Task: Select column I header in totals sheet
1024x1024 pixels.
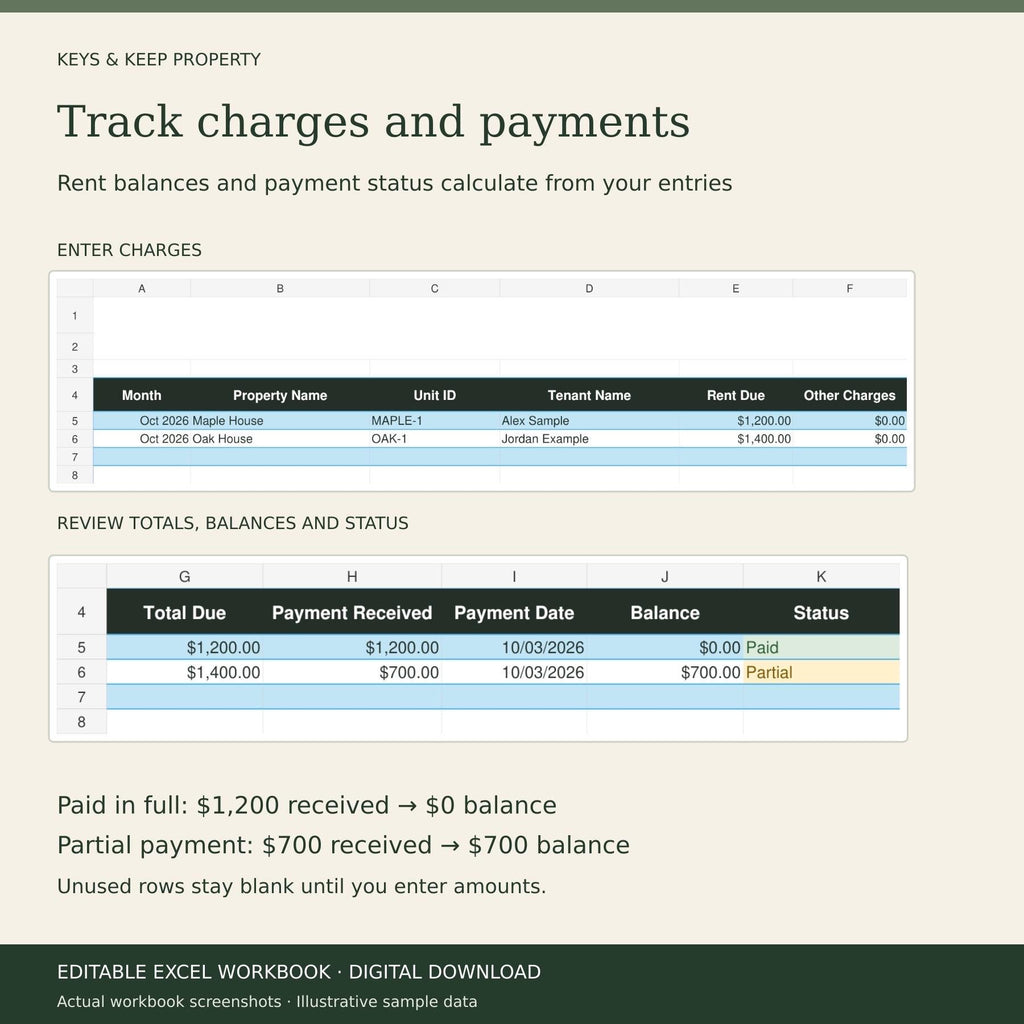Action: [514, 576]
